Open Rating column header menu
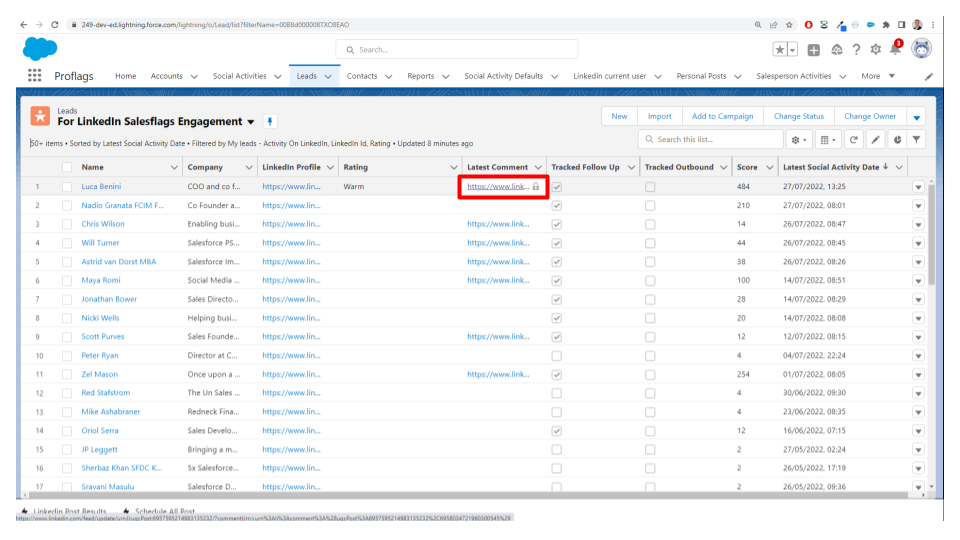Image resolution: width=960 pixels, height=540 pixels. pyautogui.click(x=454, y=167)
